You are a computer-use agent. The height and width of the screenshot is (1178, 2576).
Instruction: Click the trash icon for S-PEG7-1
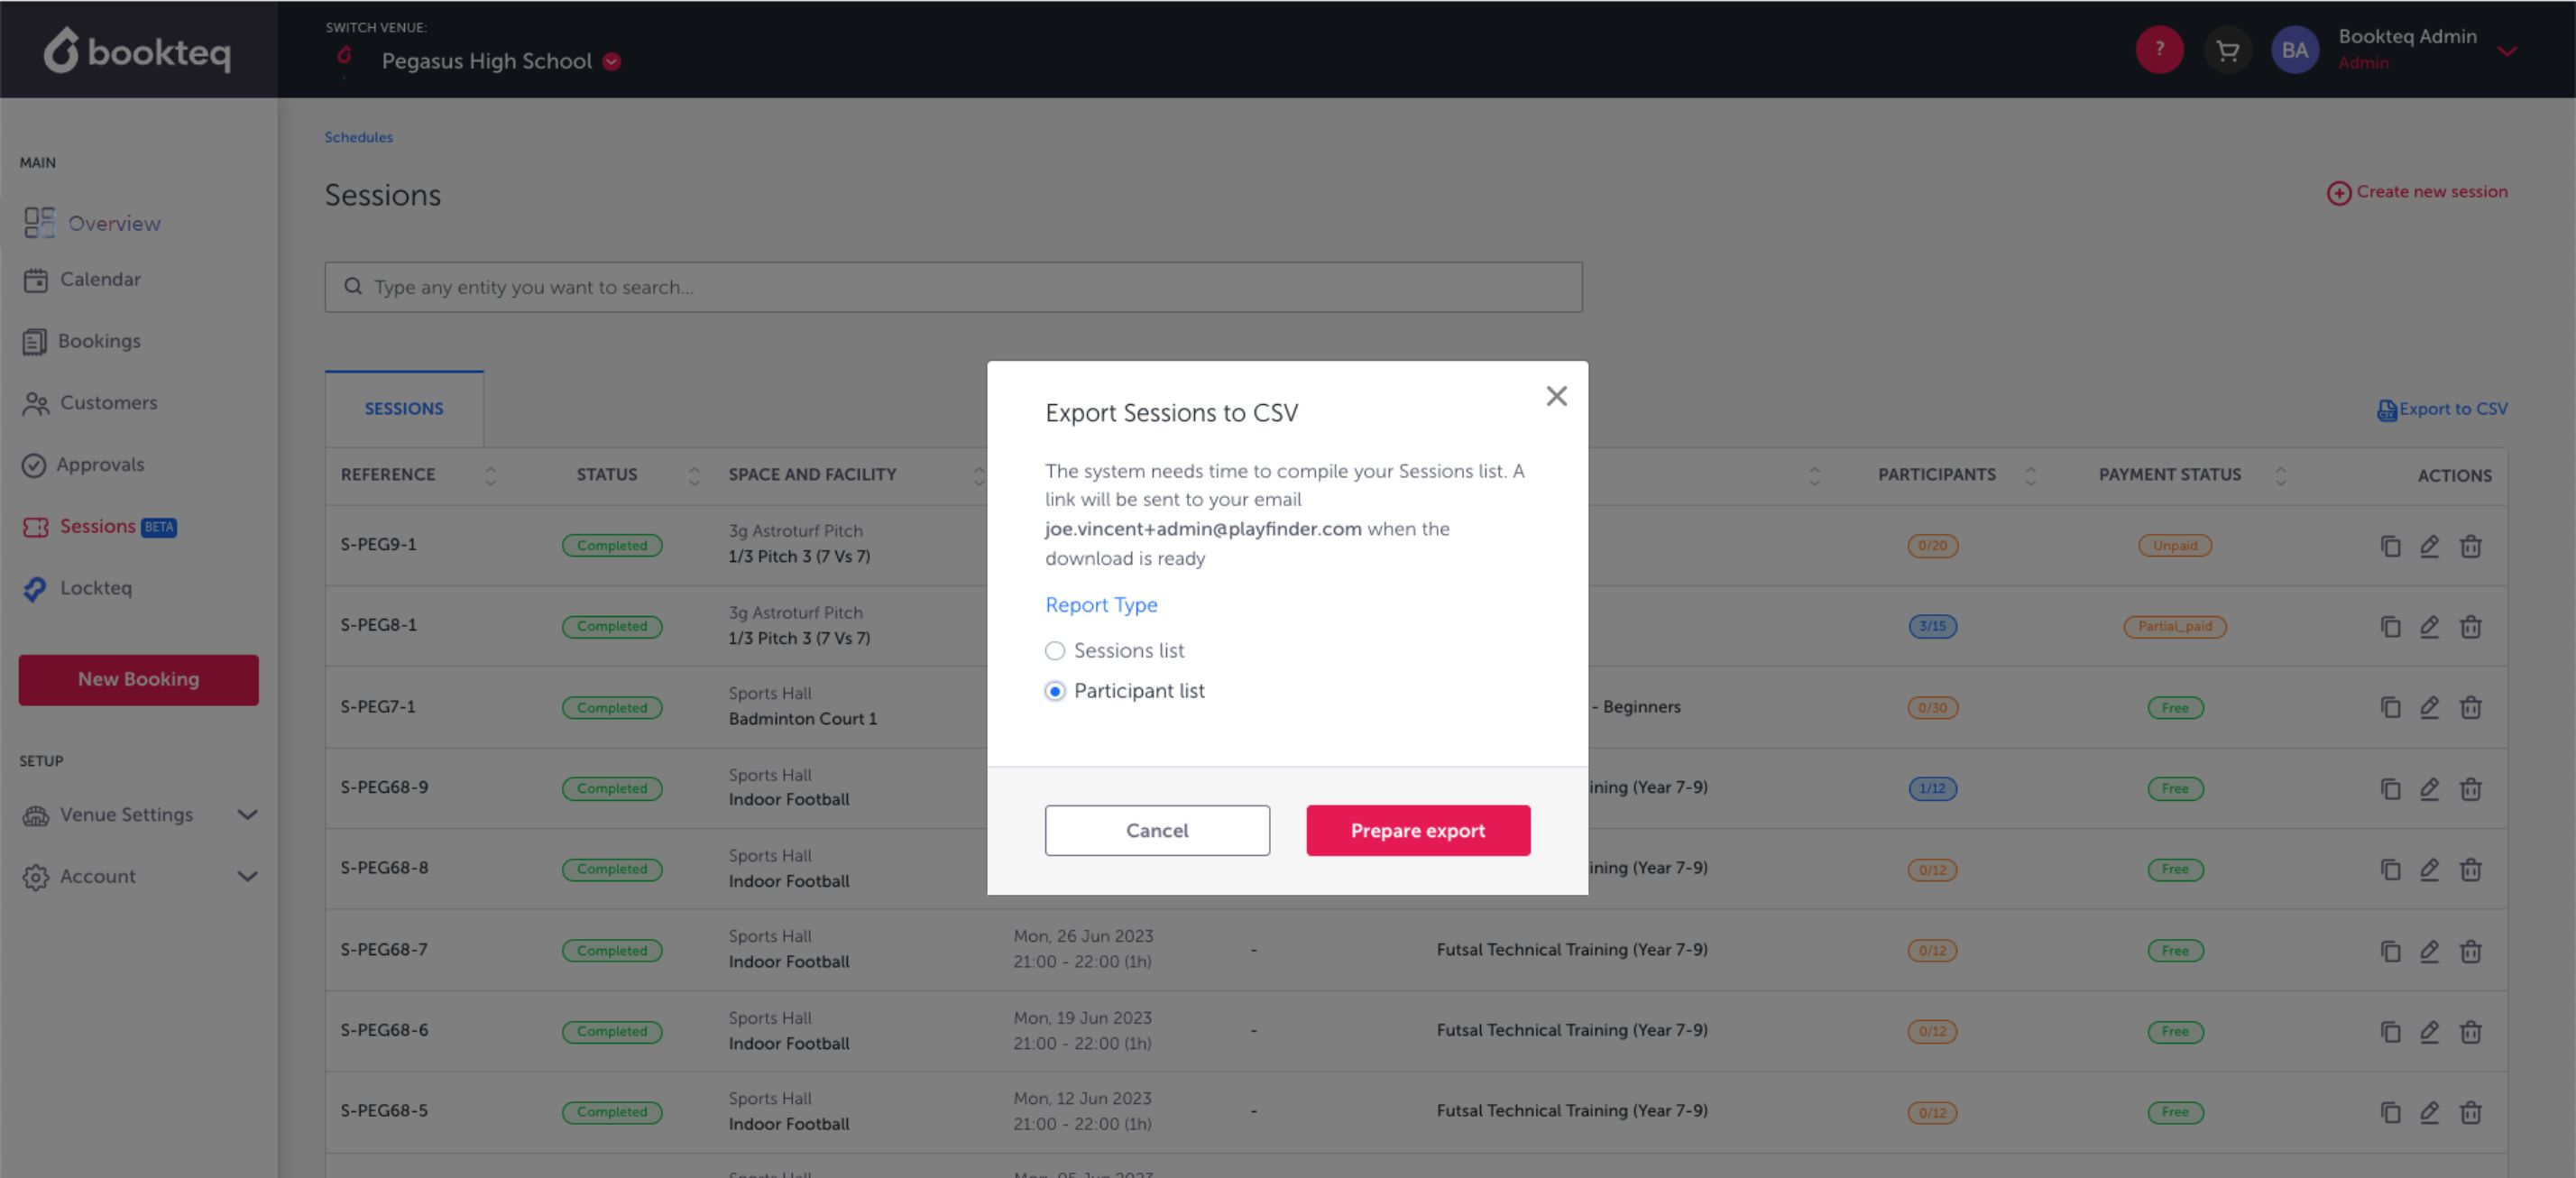coord(2470,708)
